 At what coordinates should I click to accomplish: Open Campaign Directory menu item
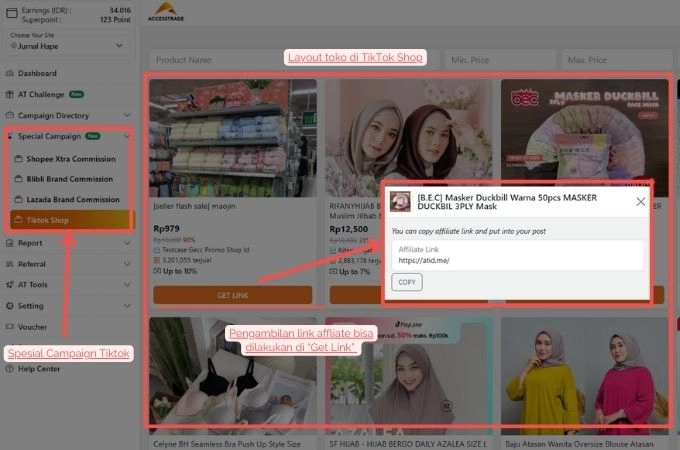point(53,115)
